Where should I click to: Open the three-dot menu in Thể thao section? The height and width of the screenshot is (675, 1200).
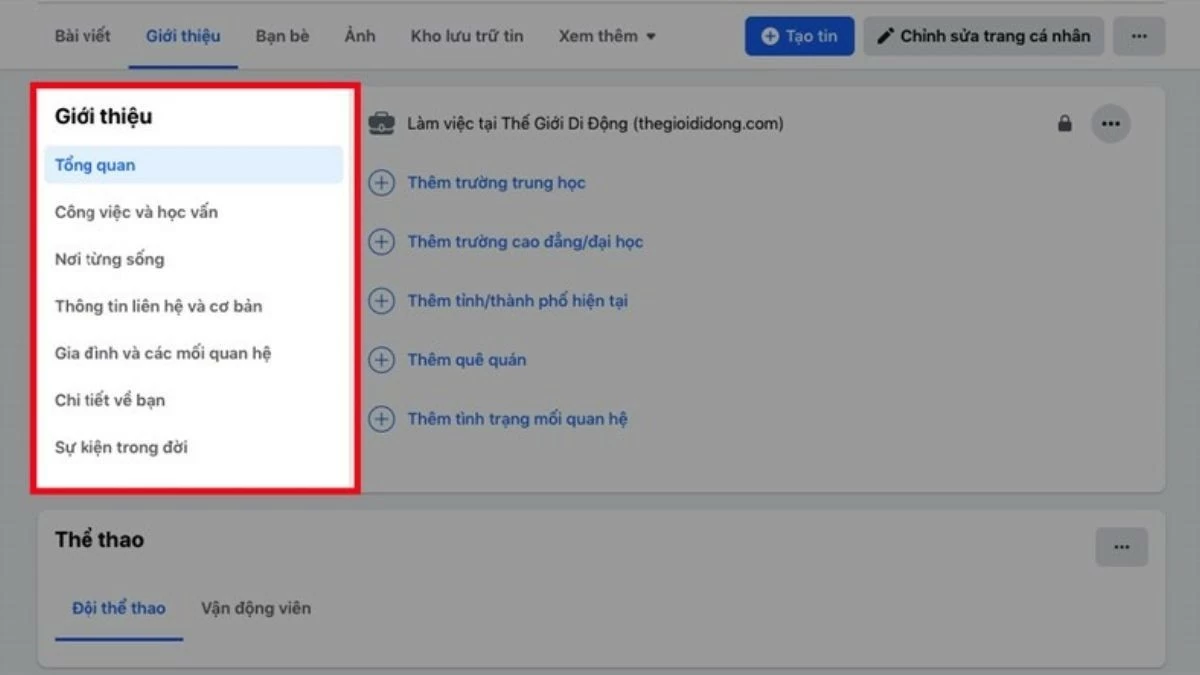pos(1121,547)
